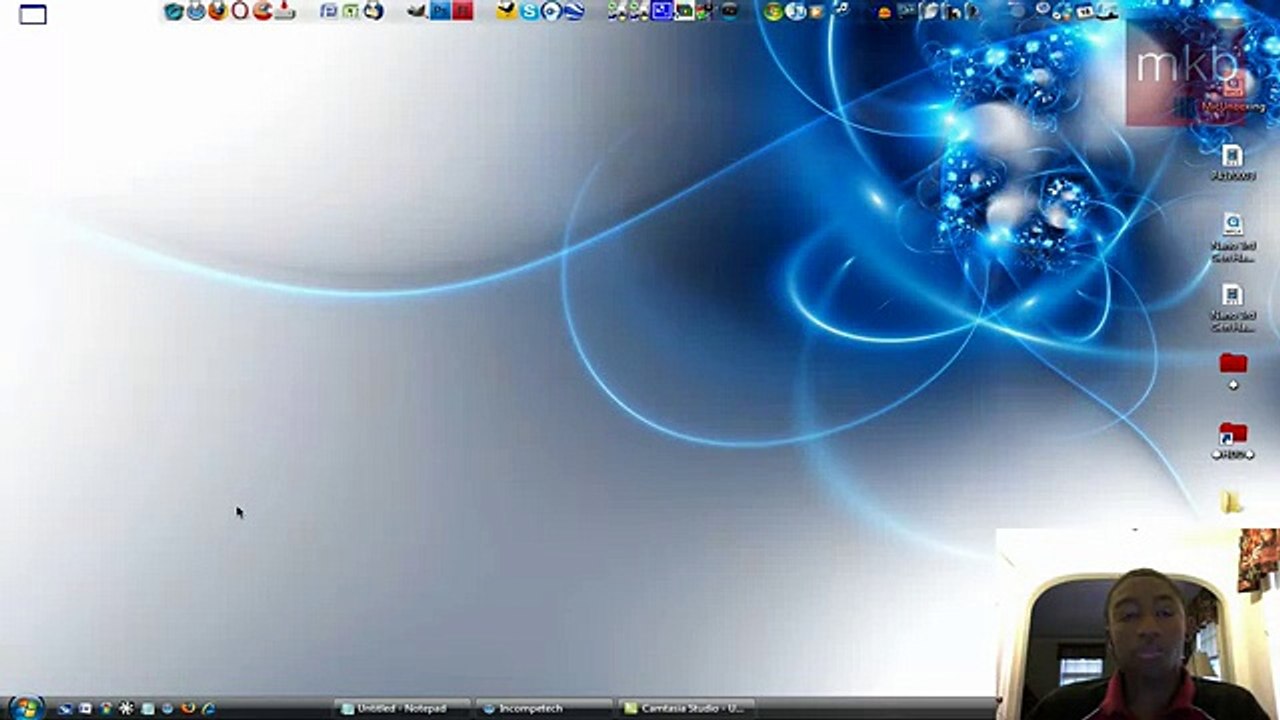1280x720 pixels.
Task: Open the Thunderbird icon in top dock
Action: tap(374, 11)
